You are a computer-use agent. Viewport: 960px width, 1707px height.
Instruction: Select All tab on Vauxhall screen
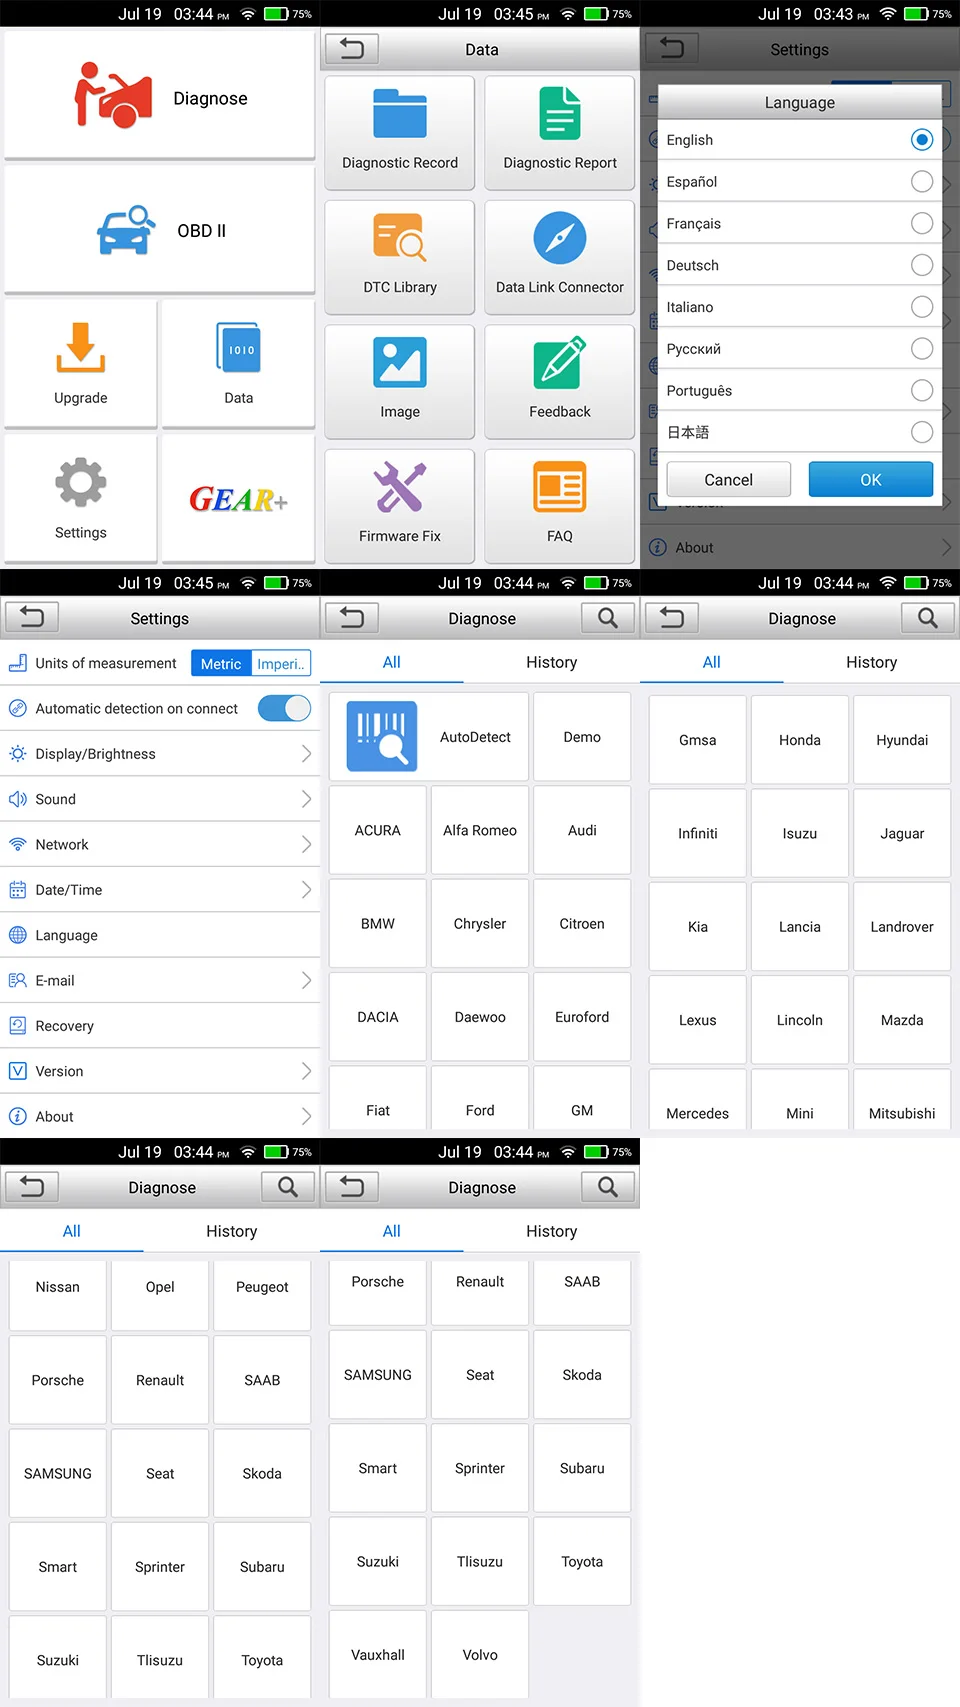click(x=392, y=1231)
